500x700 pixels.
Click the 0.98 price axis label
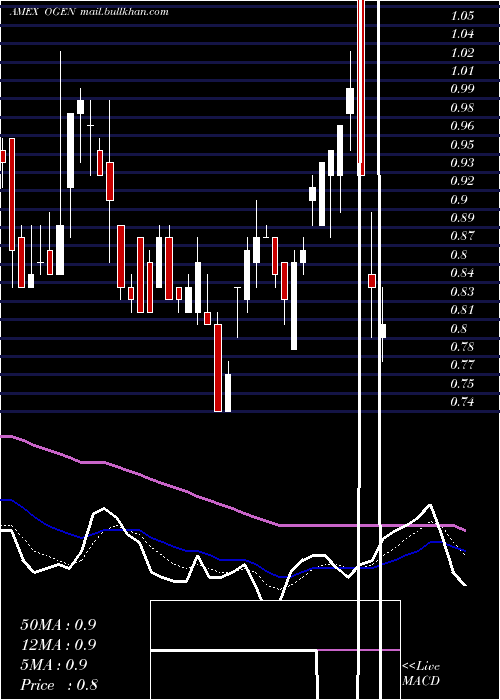coord(462,108)
